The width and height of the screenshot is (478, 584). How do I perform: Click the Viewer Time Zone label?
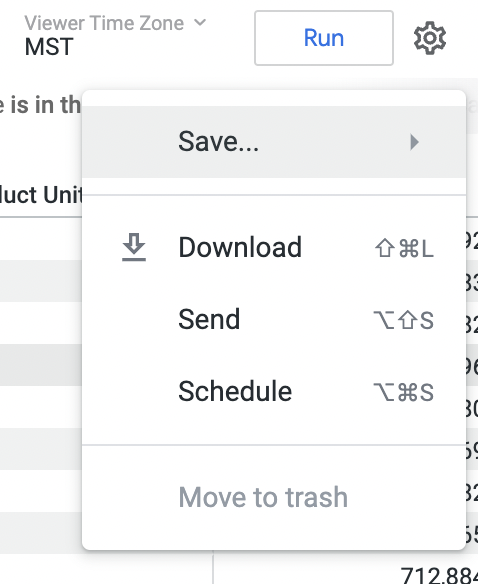click(104, 23)
